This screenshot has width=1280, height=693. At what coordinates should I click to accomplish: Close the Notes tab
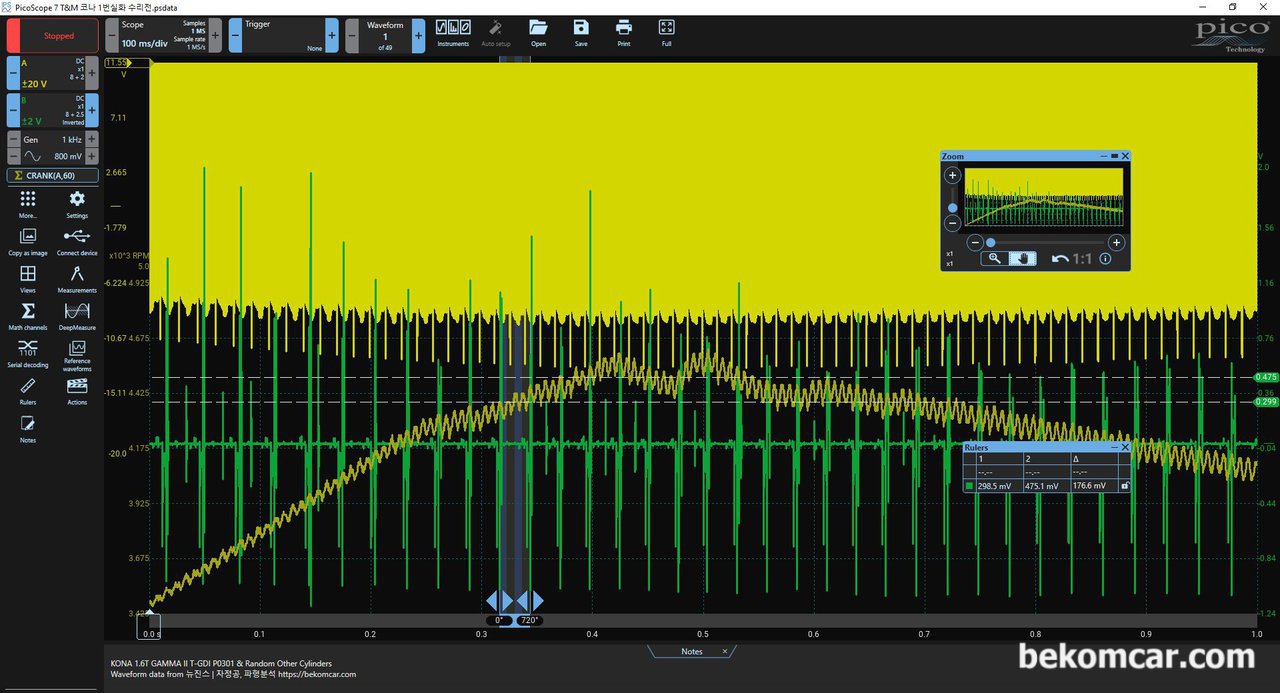[x=726, y=651]
